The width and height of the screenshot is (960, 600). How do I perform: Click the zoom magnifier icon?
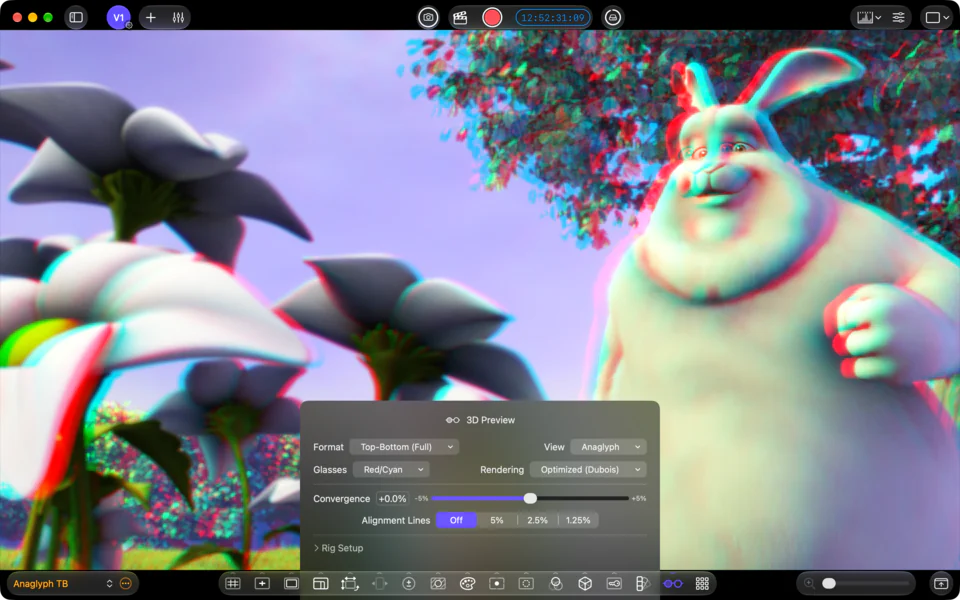point(809,583)
